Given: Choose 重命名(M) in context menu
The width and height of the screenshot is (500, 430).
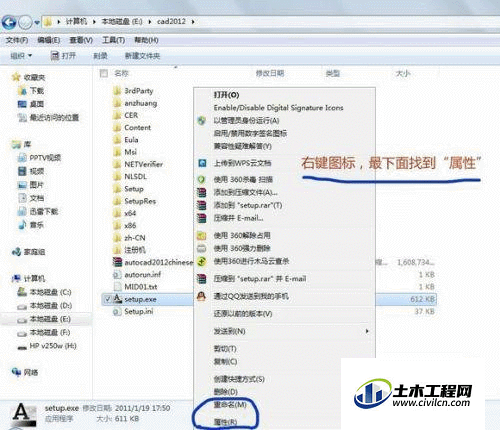Looking at the screenshot, I should point(230,405).
